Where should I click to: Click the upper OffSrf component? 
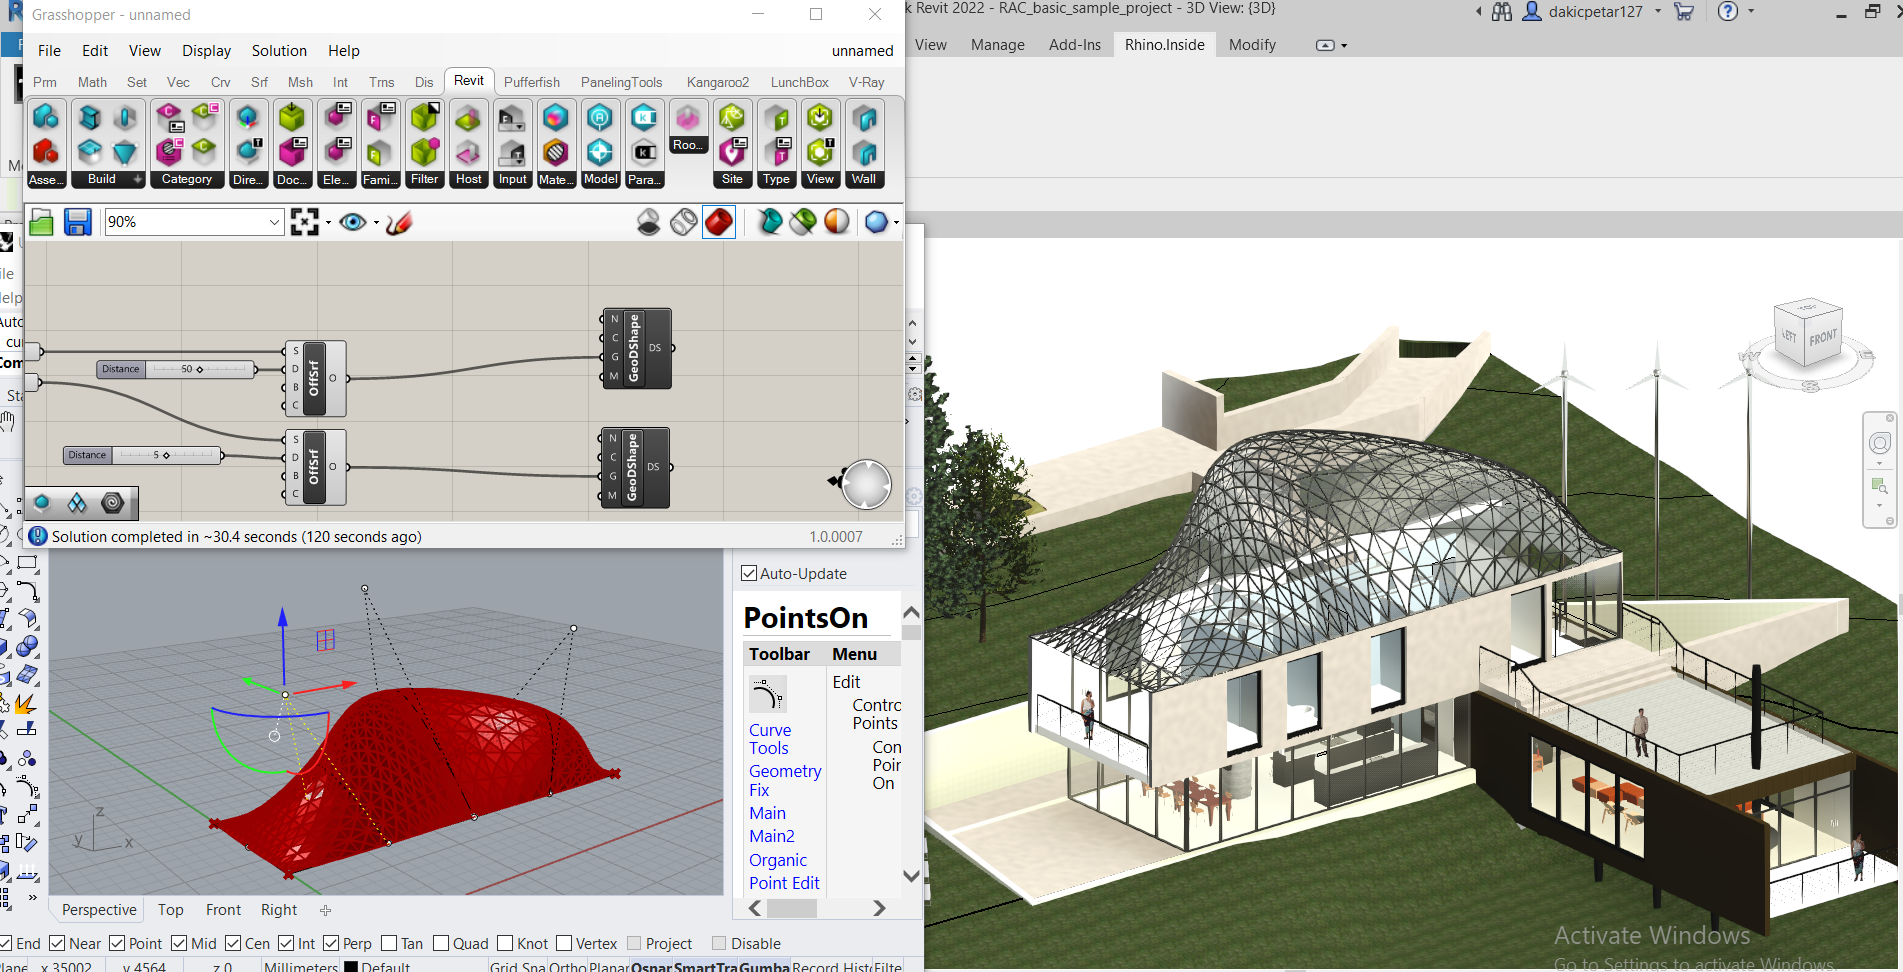point(316,378)
